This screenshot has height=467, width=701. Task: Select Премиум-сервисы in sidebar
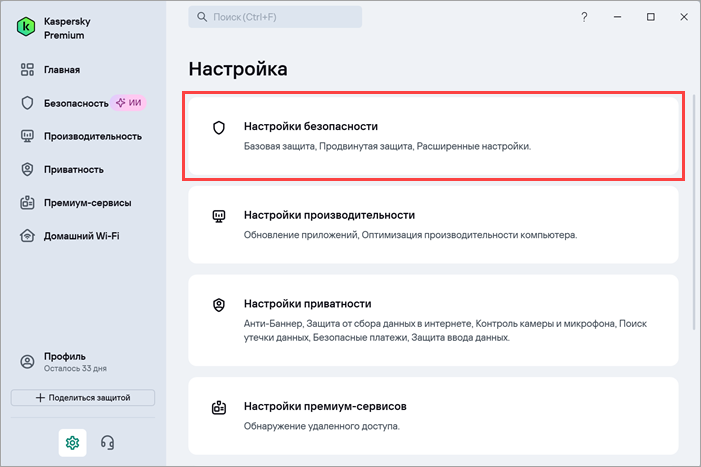click(x=88, y=202)
